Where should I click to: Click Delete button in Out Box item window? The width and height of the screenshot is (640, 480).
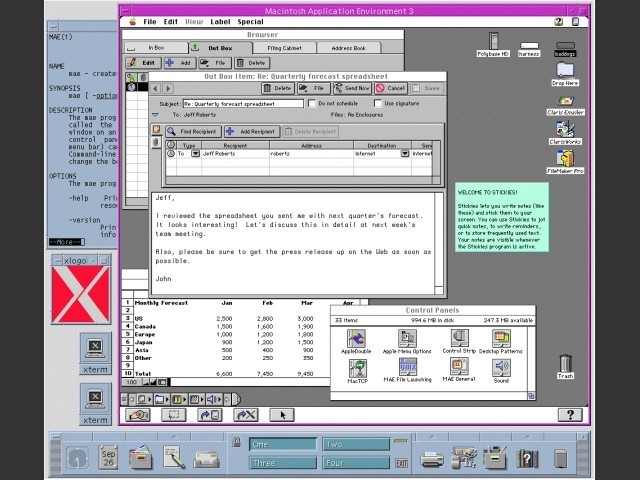pos(278,88)
